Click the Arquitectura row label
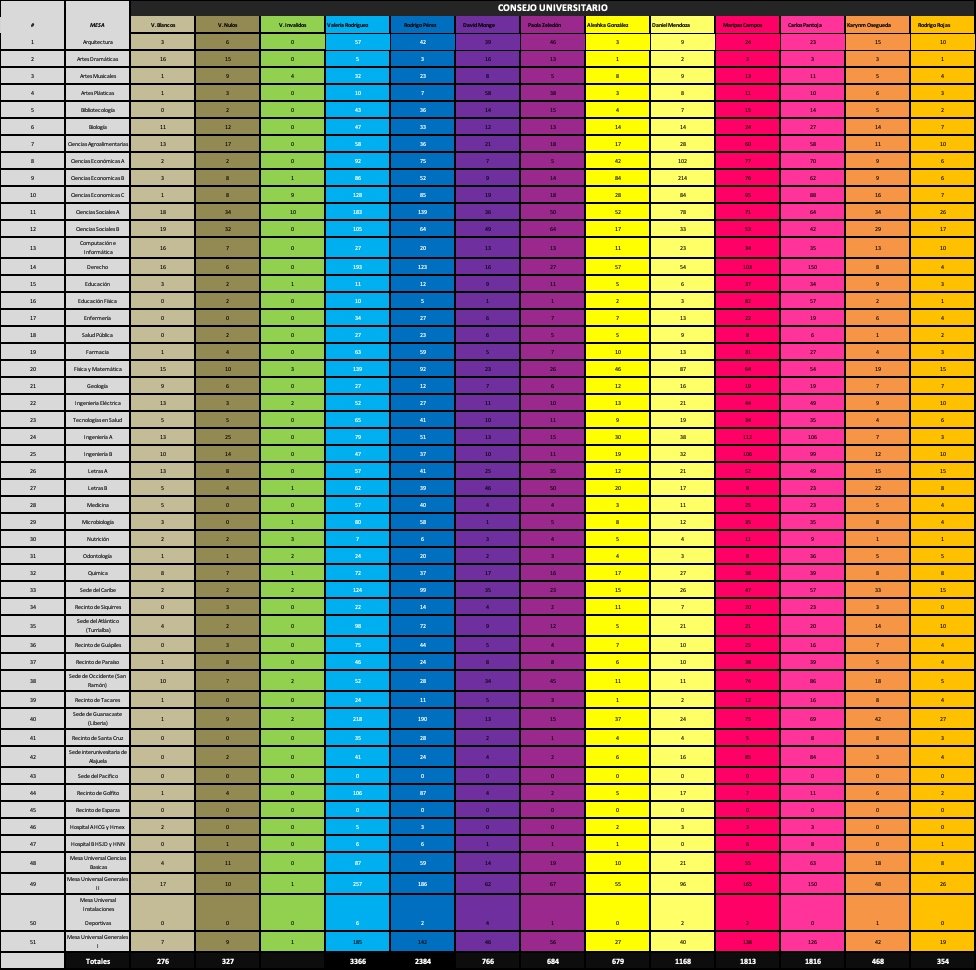Image resolution: width=976 pixels, height=970 pixels. click(x=97, y=43)
